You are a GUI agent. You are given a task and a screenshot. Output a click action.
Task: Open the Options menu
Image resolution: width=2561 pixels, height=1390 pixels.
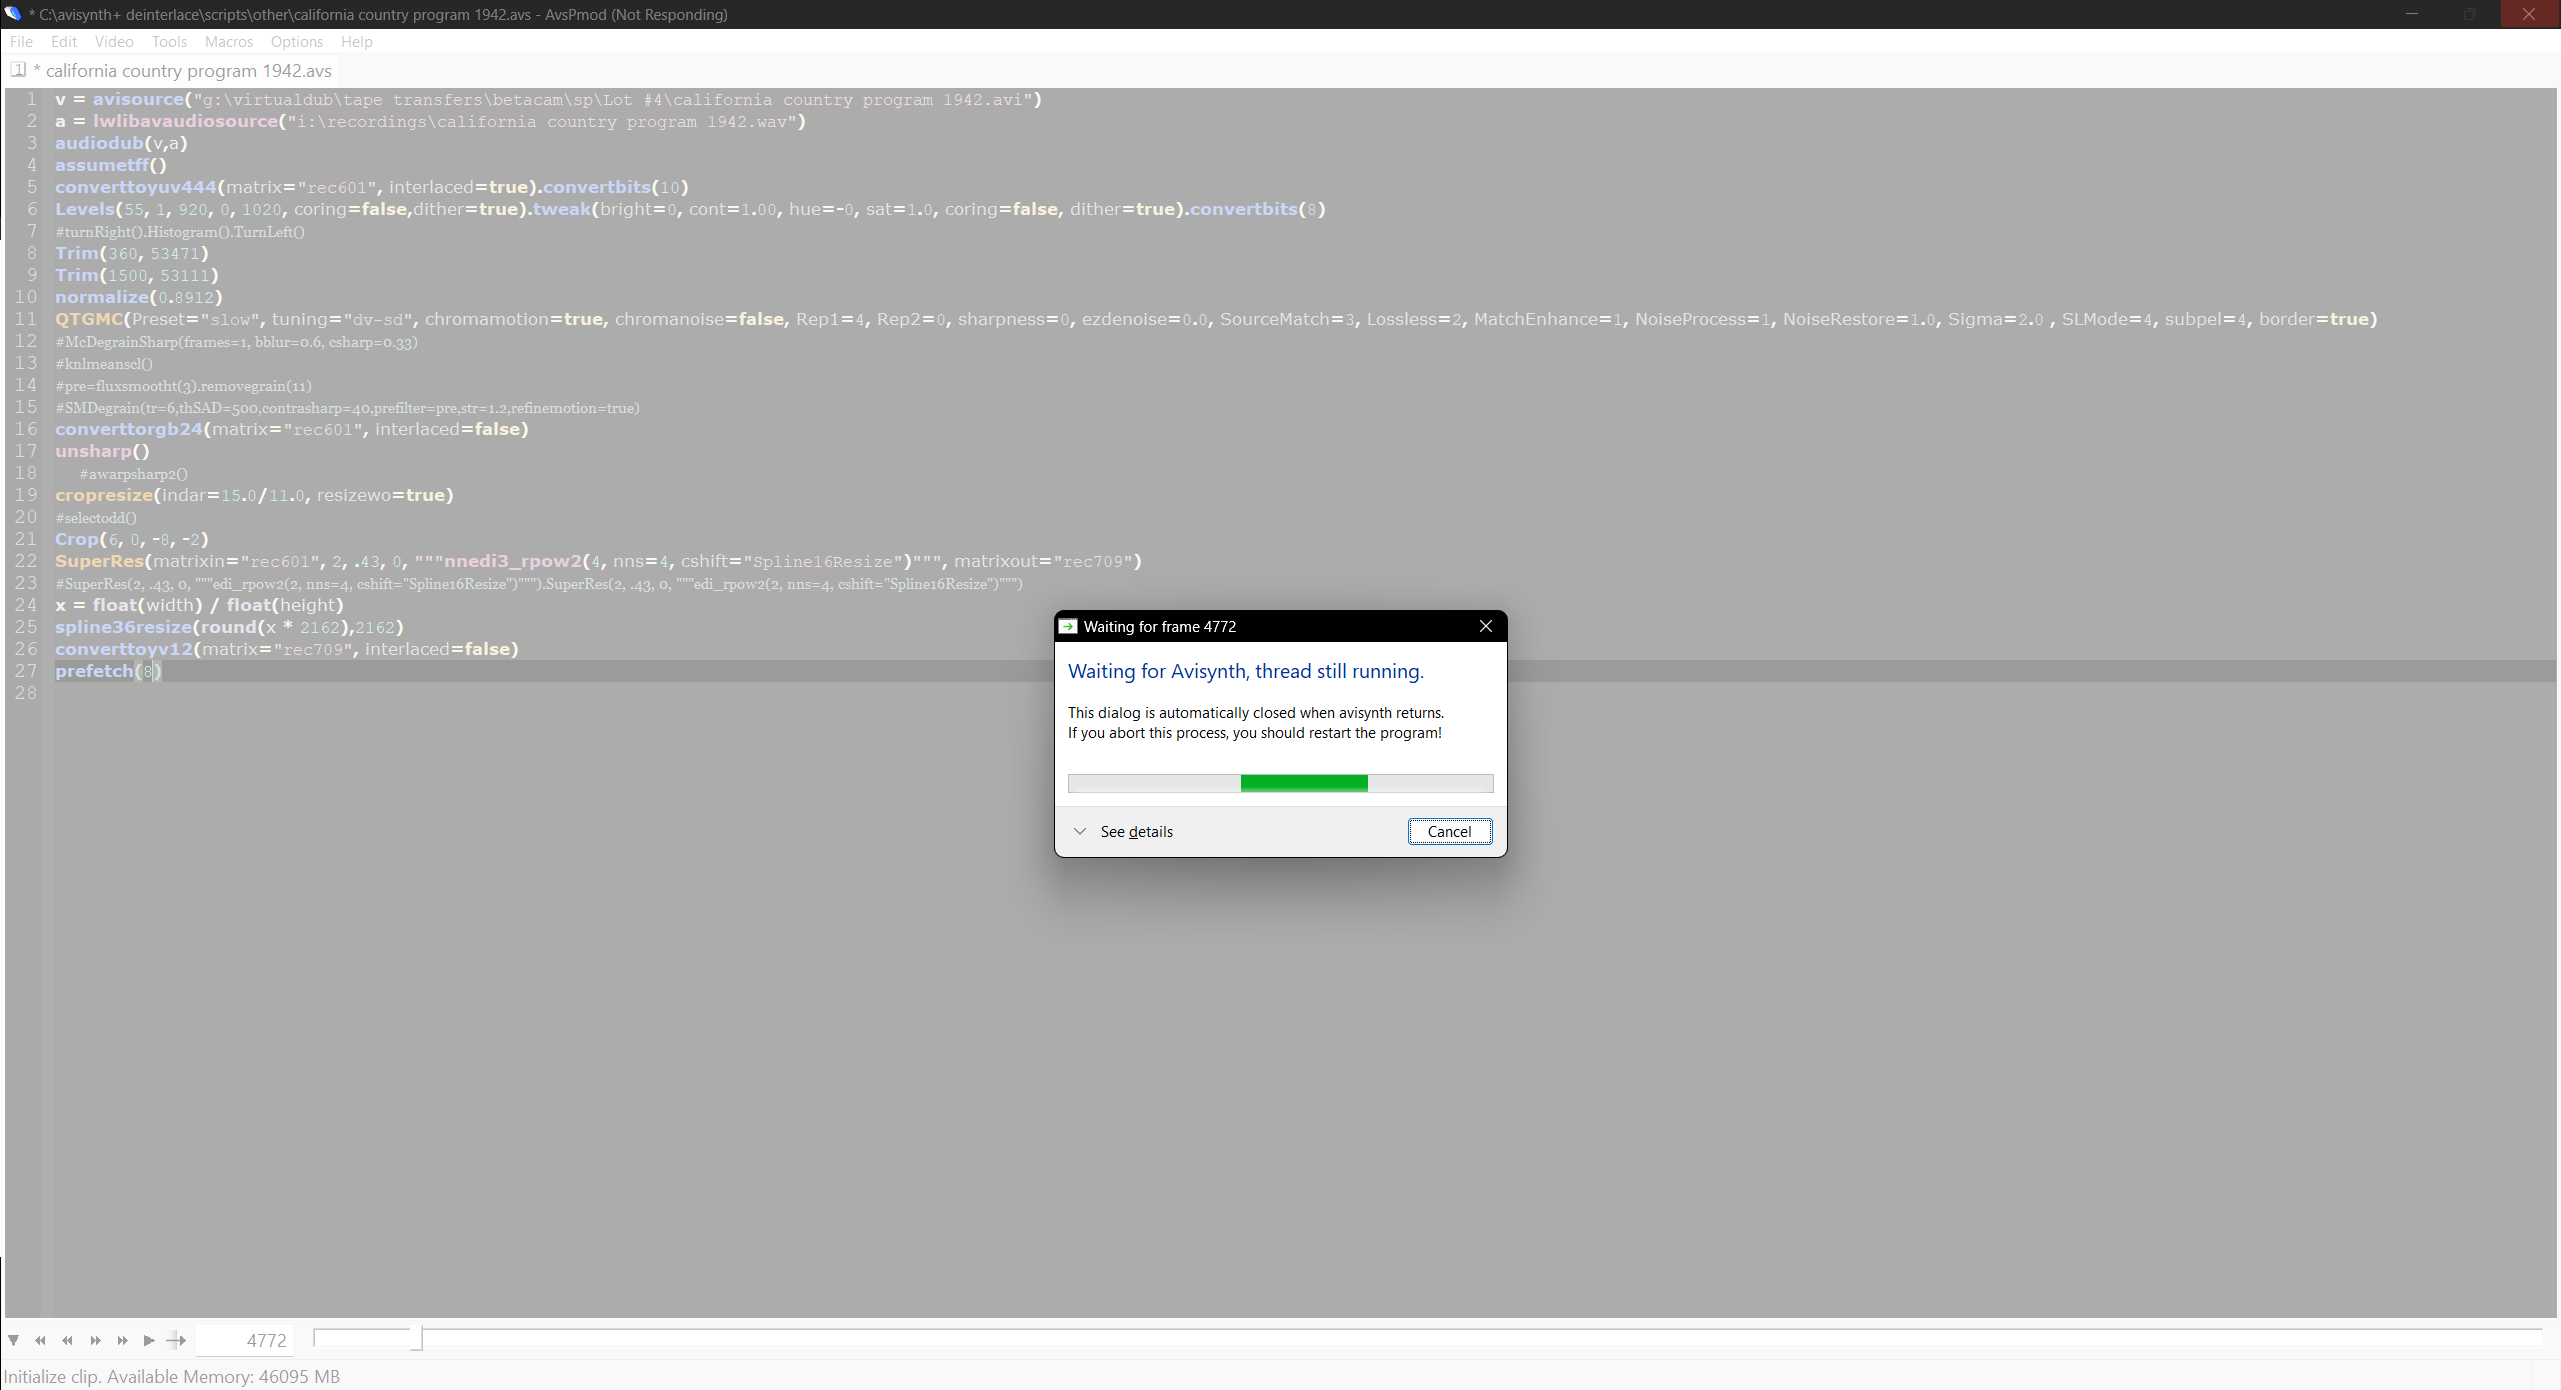(296, 42)
